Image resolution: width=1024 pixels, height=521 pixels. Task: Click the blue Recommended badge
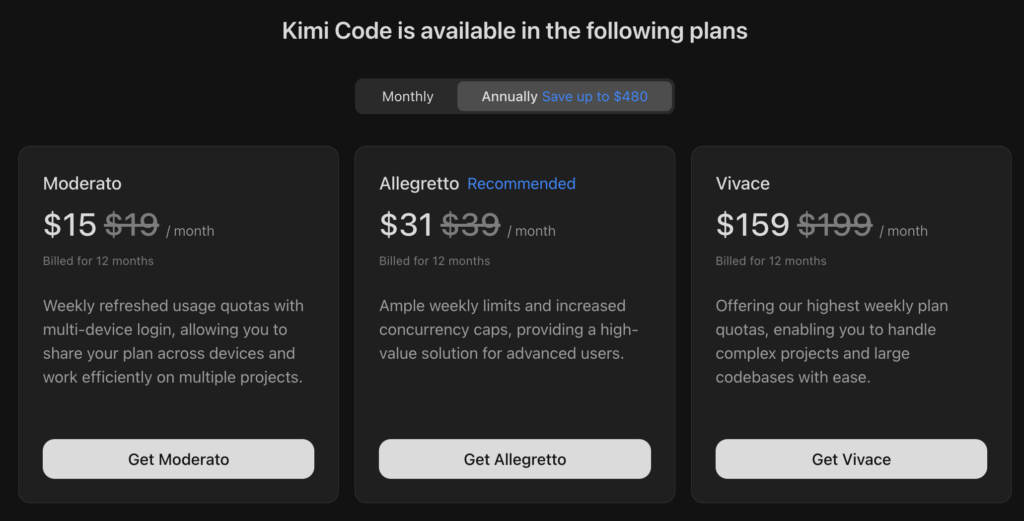tap(521, 184)
